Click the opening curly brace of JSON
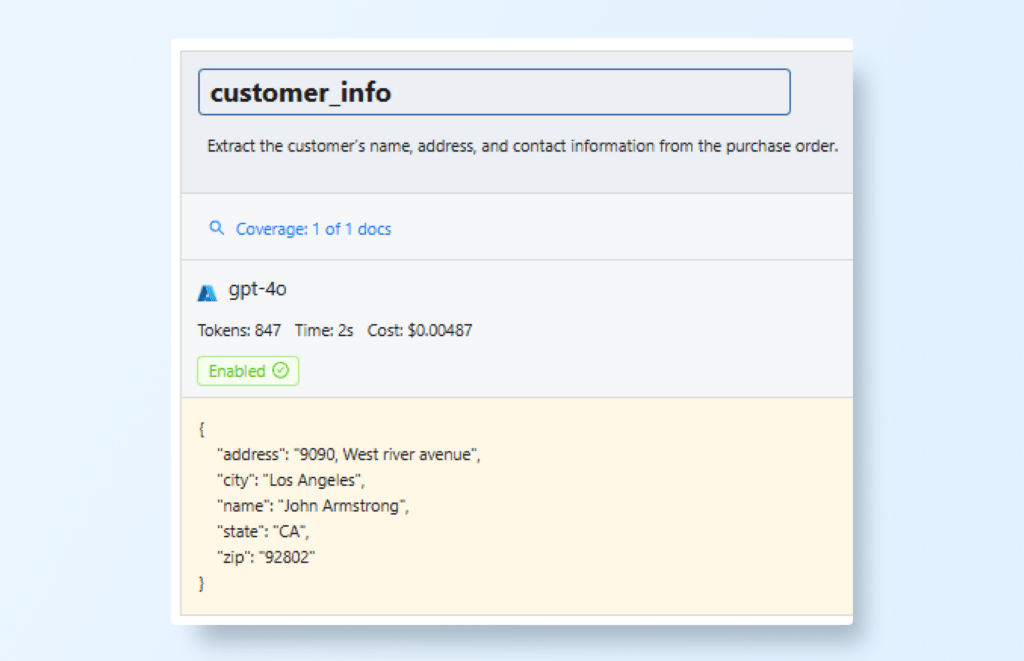1024x661 pixels. coord(202,429)
